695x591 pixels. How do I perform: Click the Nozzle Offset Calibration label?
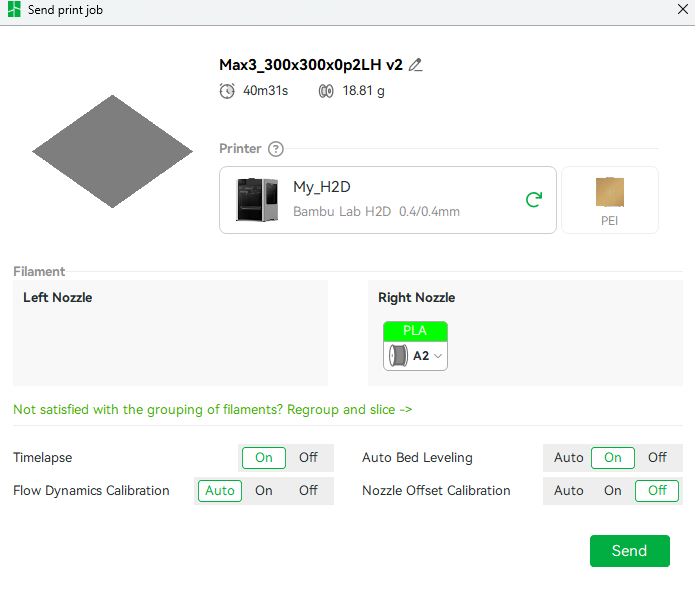point(436,491)
